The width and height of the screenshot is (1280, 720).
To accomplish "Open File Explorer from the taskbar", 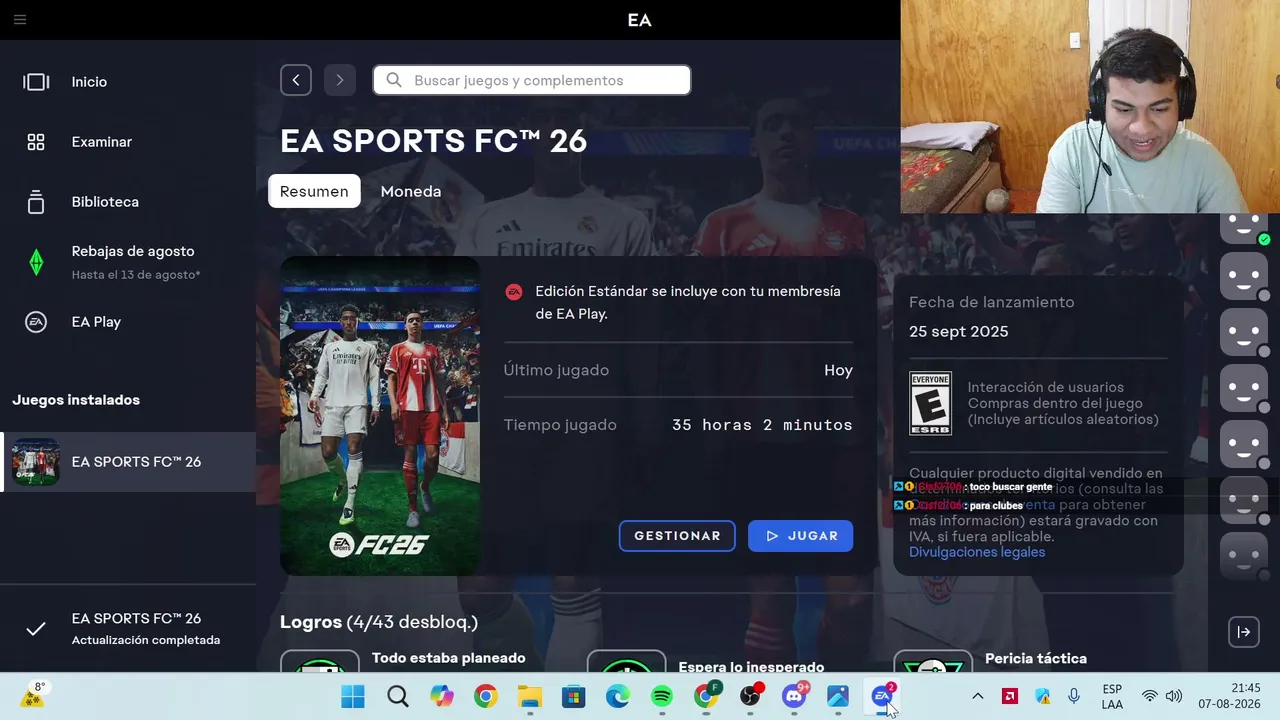I will [530, 696].
